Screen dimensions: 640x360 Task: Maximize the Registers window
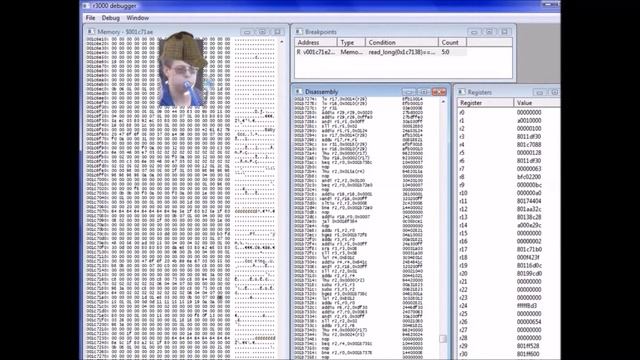pos(554,92)
